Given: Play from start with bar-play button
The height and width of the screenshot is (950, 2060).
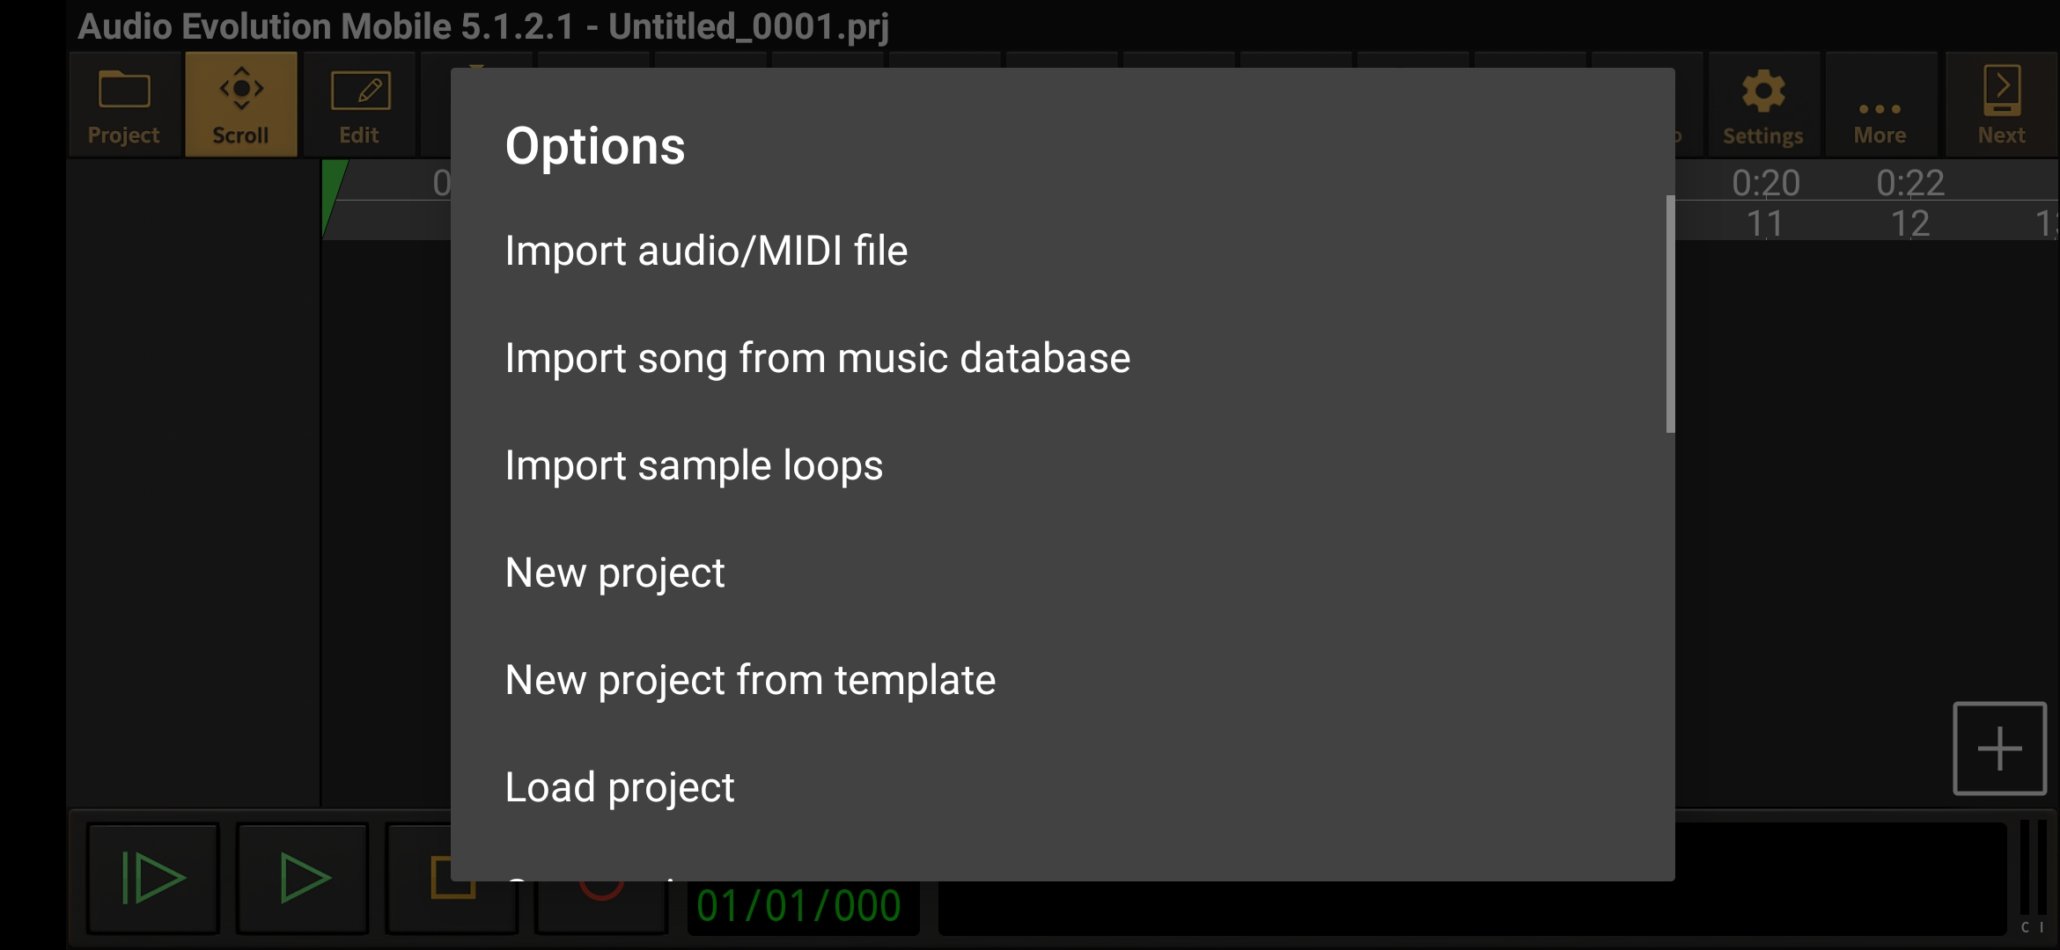Looking at the screenshot, I should pos(153,878).
